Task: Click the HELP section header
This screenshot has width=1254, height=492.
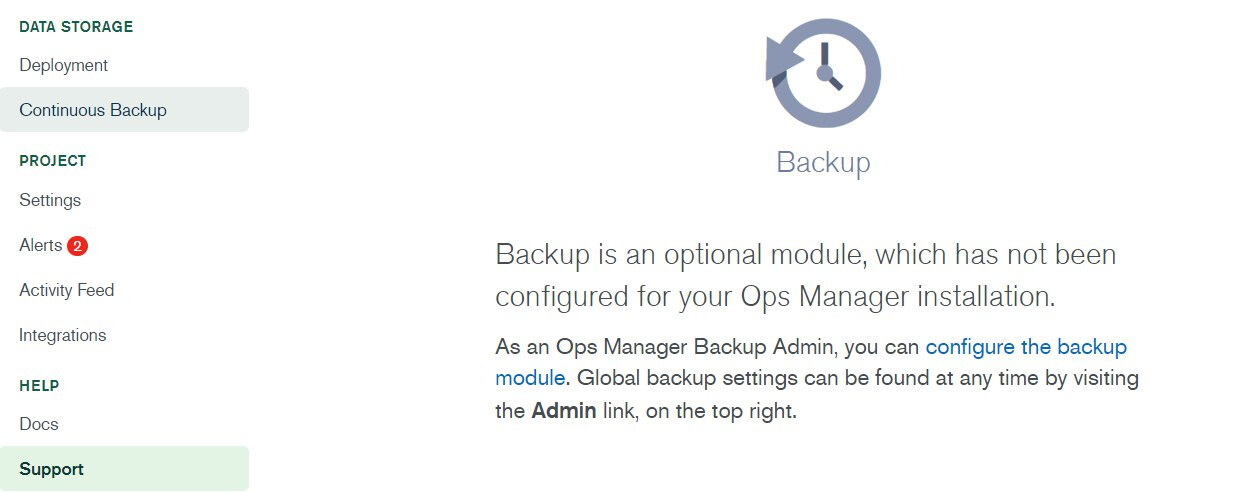Action: pos(40,385)
